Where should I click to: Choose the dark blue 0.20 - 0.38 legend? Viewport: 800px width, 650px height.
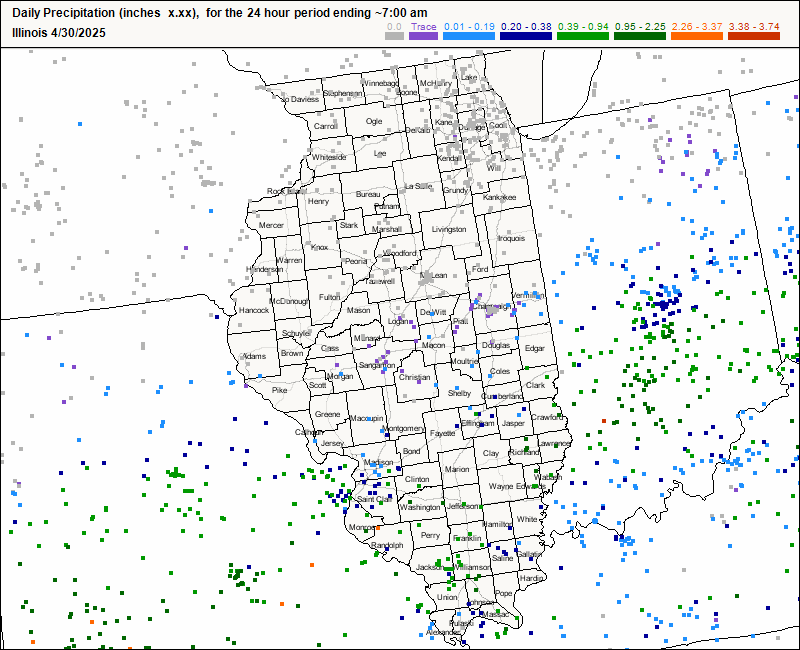[x=526, y=35]
